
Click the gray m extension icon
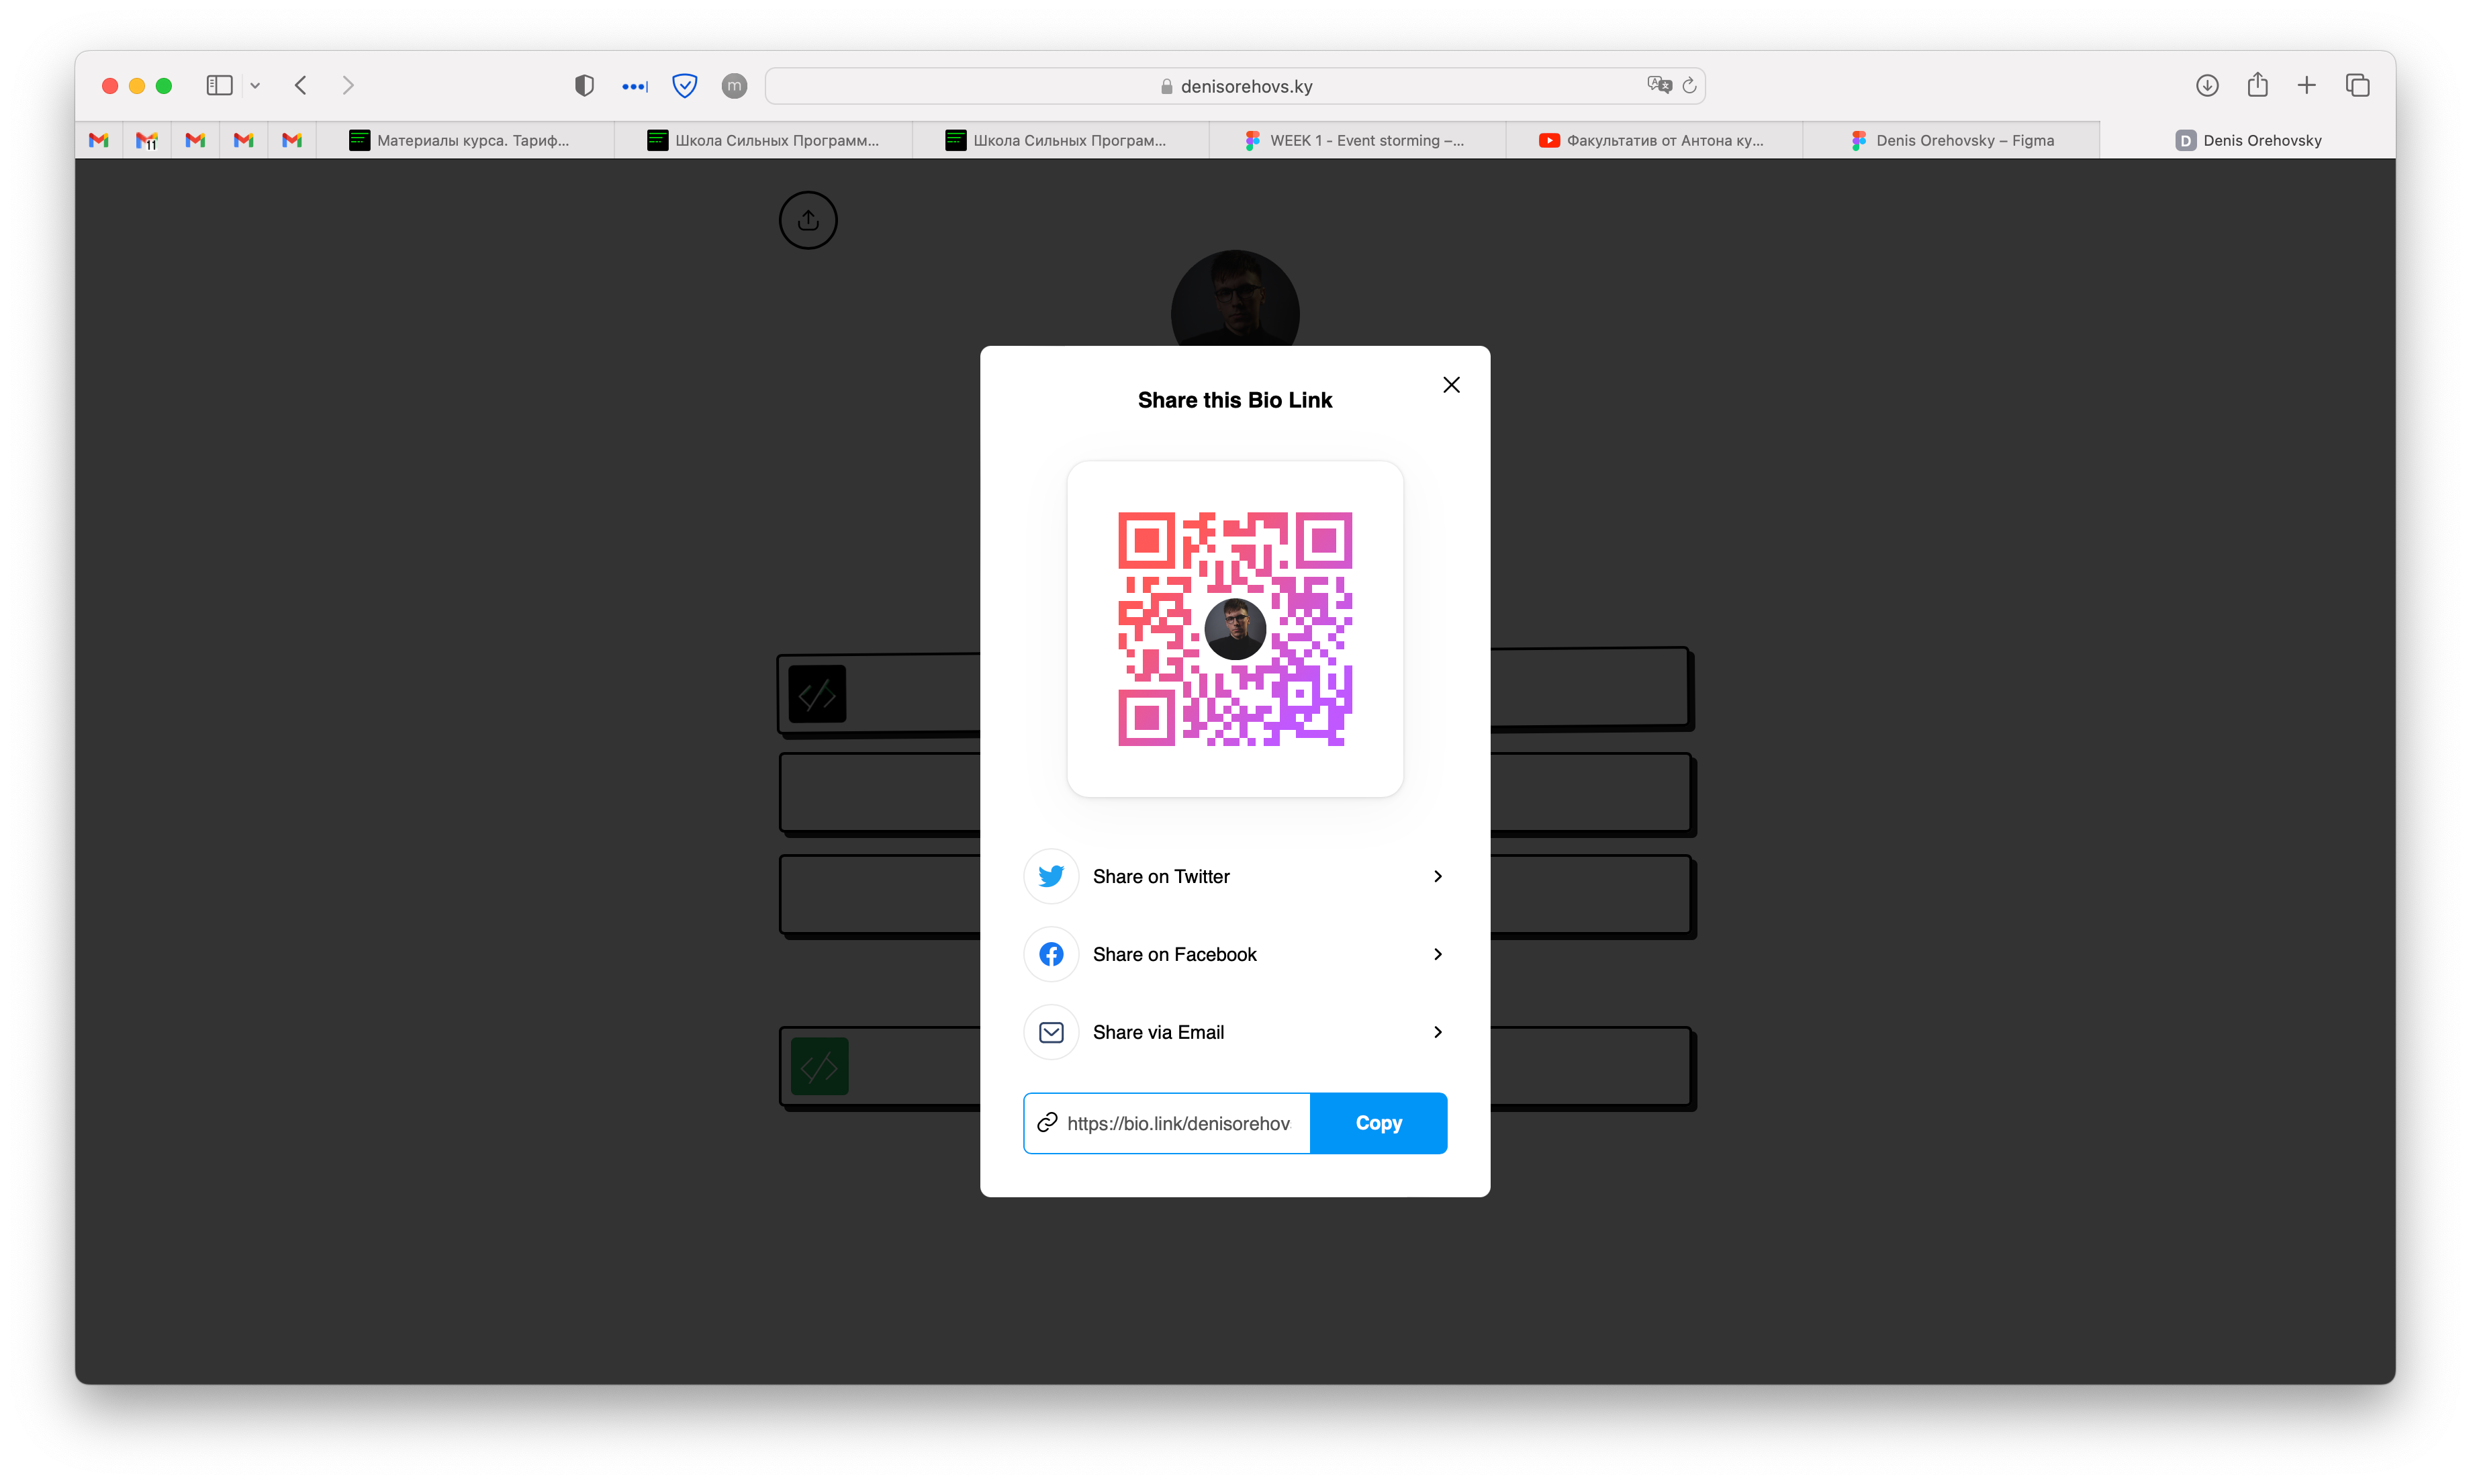tap(734, 86)
